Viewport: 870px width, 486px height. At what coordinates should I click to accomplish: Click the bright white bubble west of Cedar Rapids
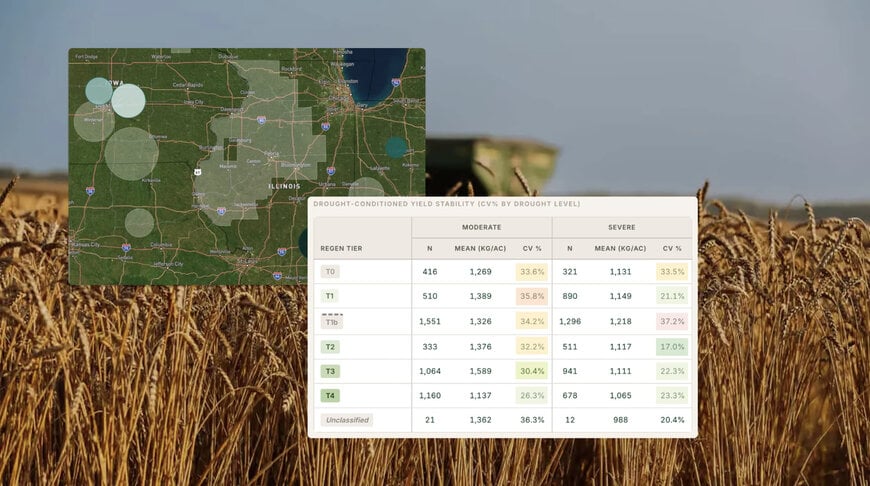[x=128, y=101]
